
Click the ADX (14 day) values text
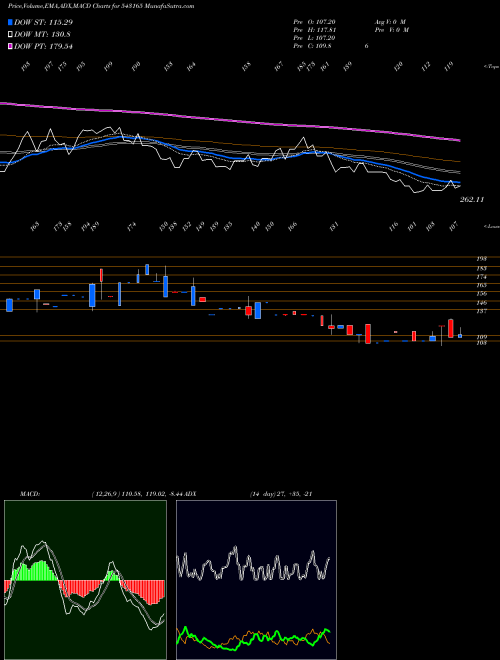pyautogui.click(x=281, y=494)
